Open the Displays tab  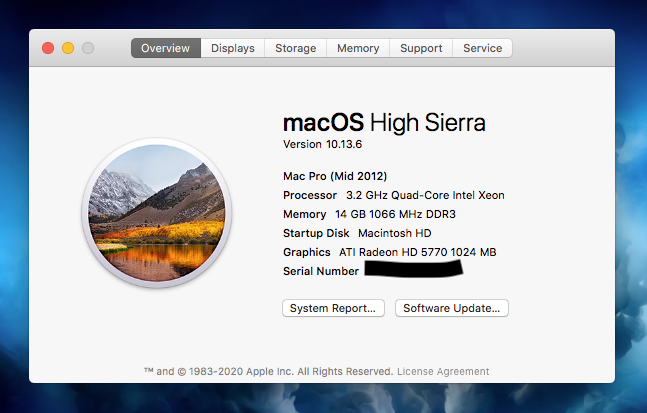point(233,48)
